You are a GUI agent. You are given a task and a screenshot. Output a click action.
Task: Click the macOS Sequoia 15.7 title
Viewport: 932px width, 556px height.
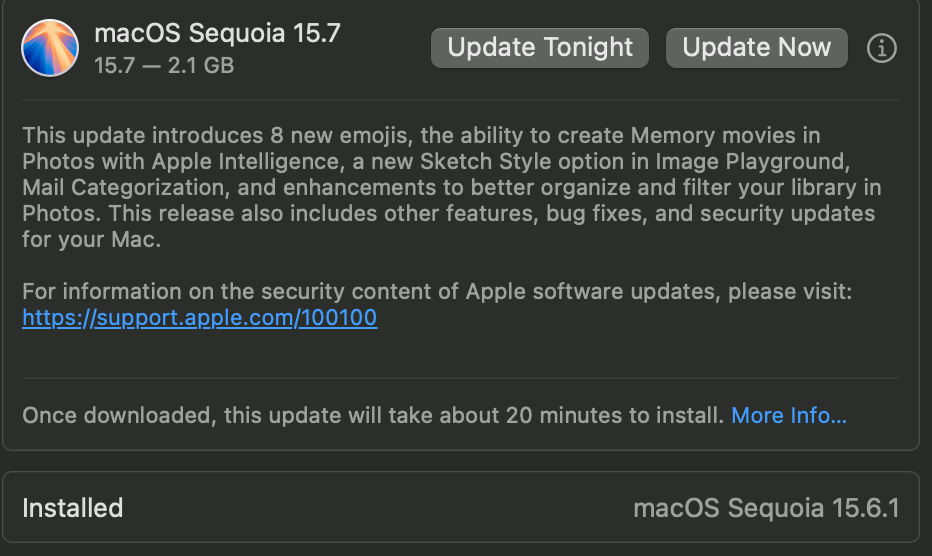[217, 33]
